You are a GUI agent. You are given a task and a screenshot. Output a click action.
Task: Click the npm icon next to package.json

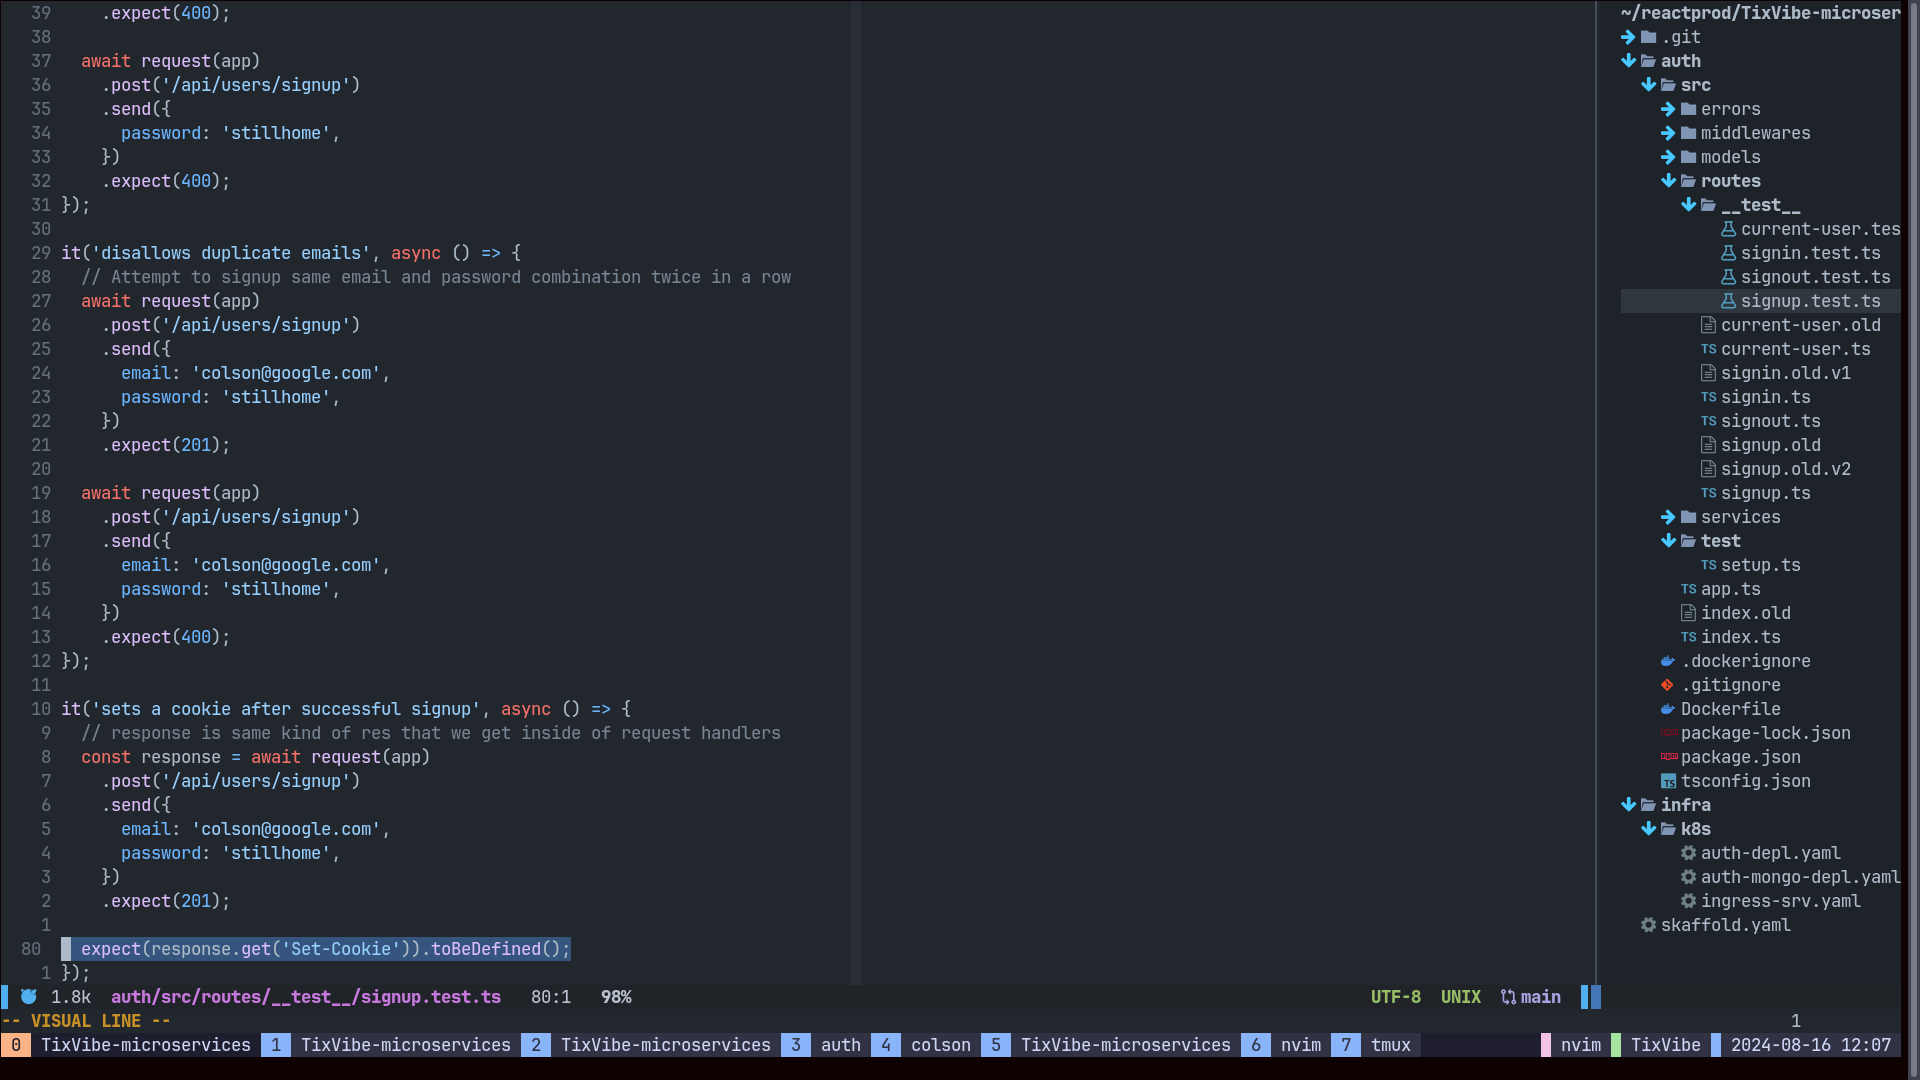coord(1668,757)
